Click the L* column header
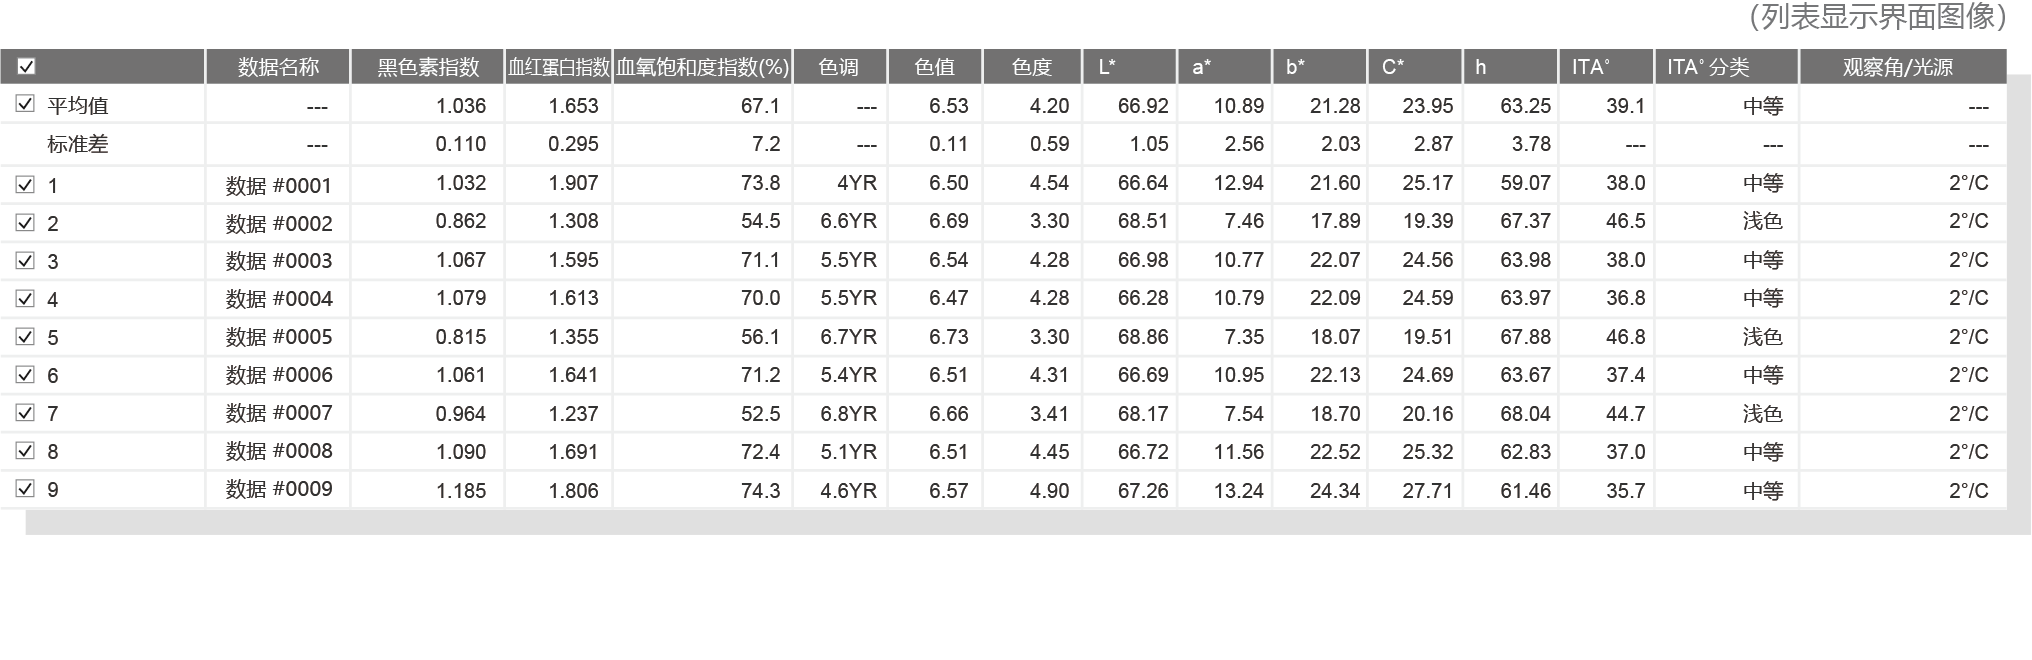This screenshot has height=660, width=2032. [x=1128, y=67]
